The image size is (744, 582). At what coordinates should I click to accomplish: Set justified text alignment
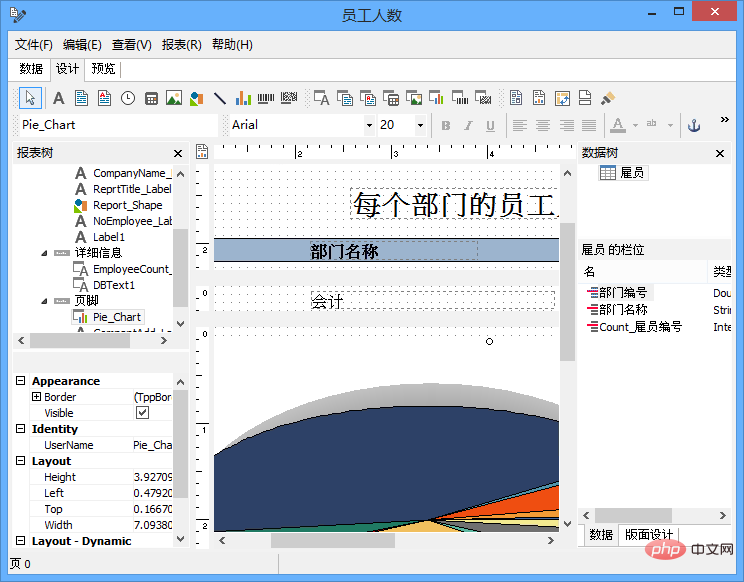pyautogui.click(x=589, y=125)
